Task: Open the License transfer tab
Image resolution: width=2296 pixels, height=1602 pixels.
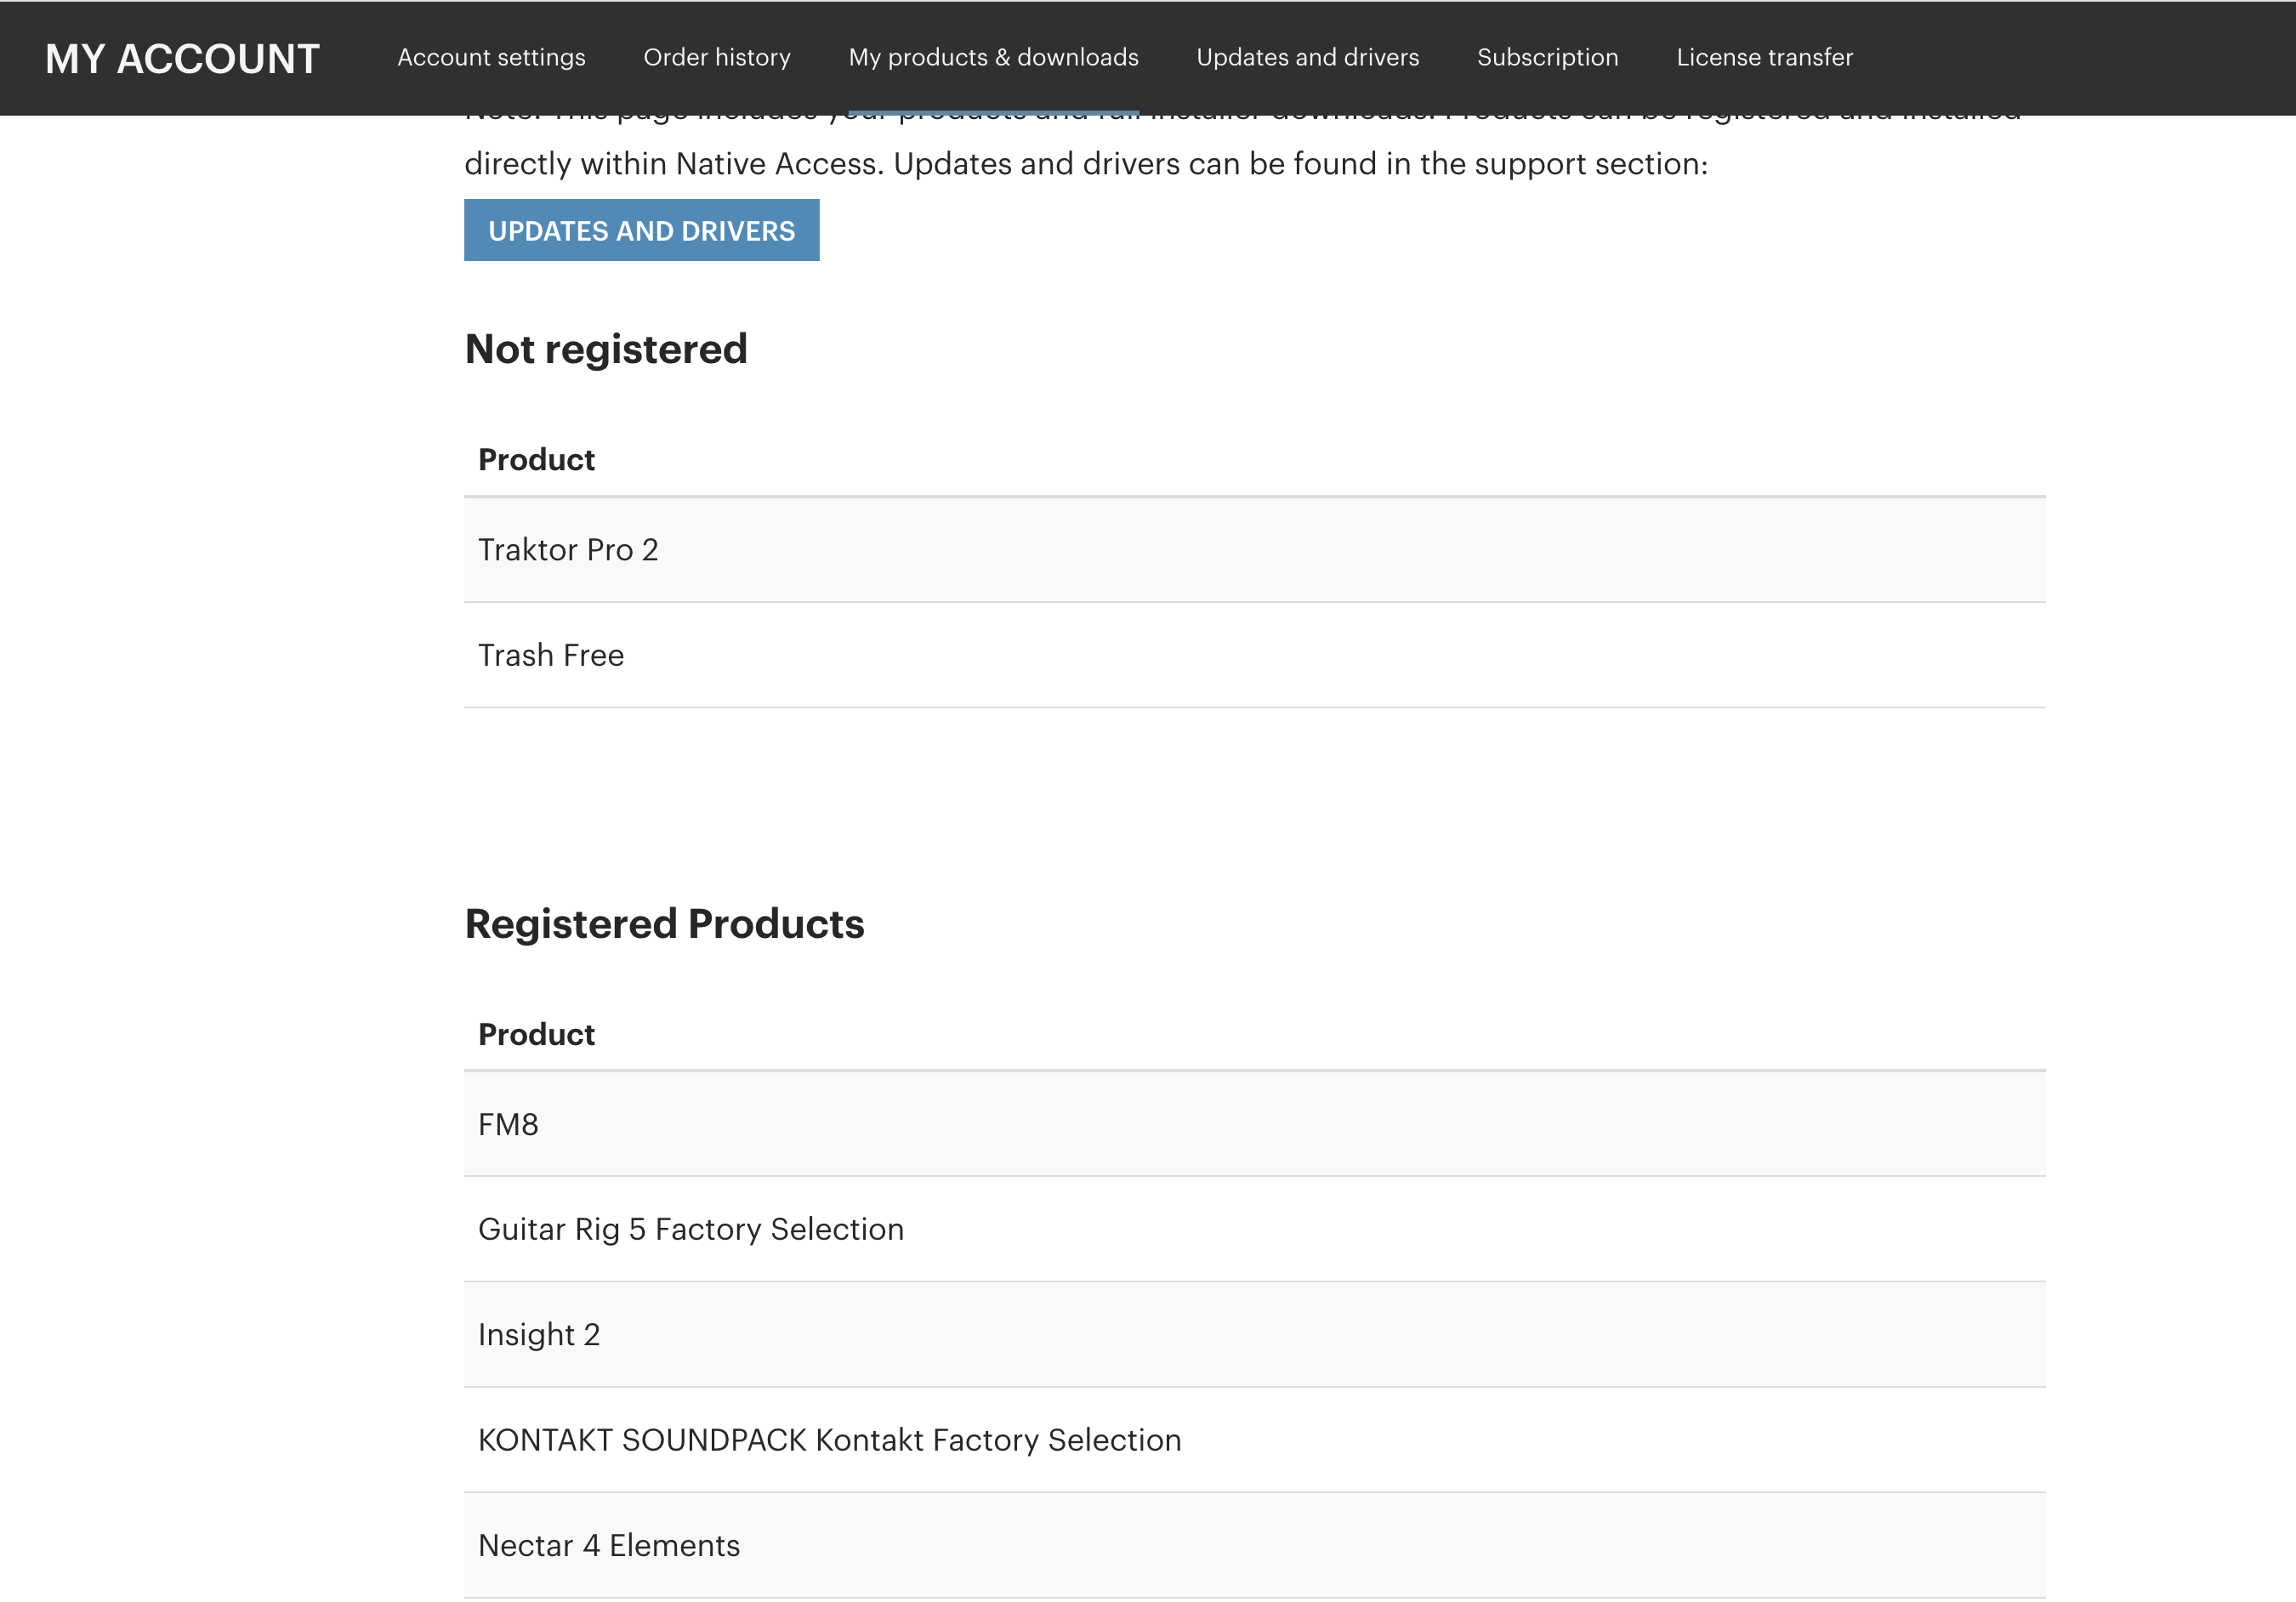Action: (x=1764, y=57)
